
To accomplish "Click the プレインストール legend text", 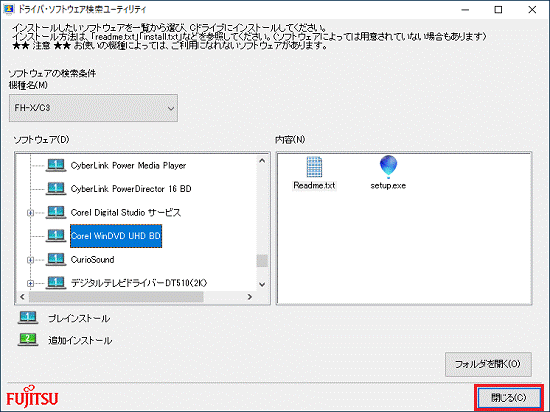I will [x=79, y=318].
